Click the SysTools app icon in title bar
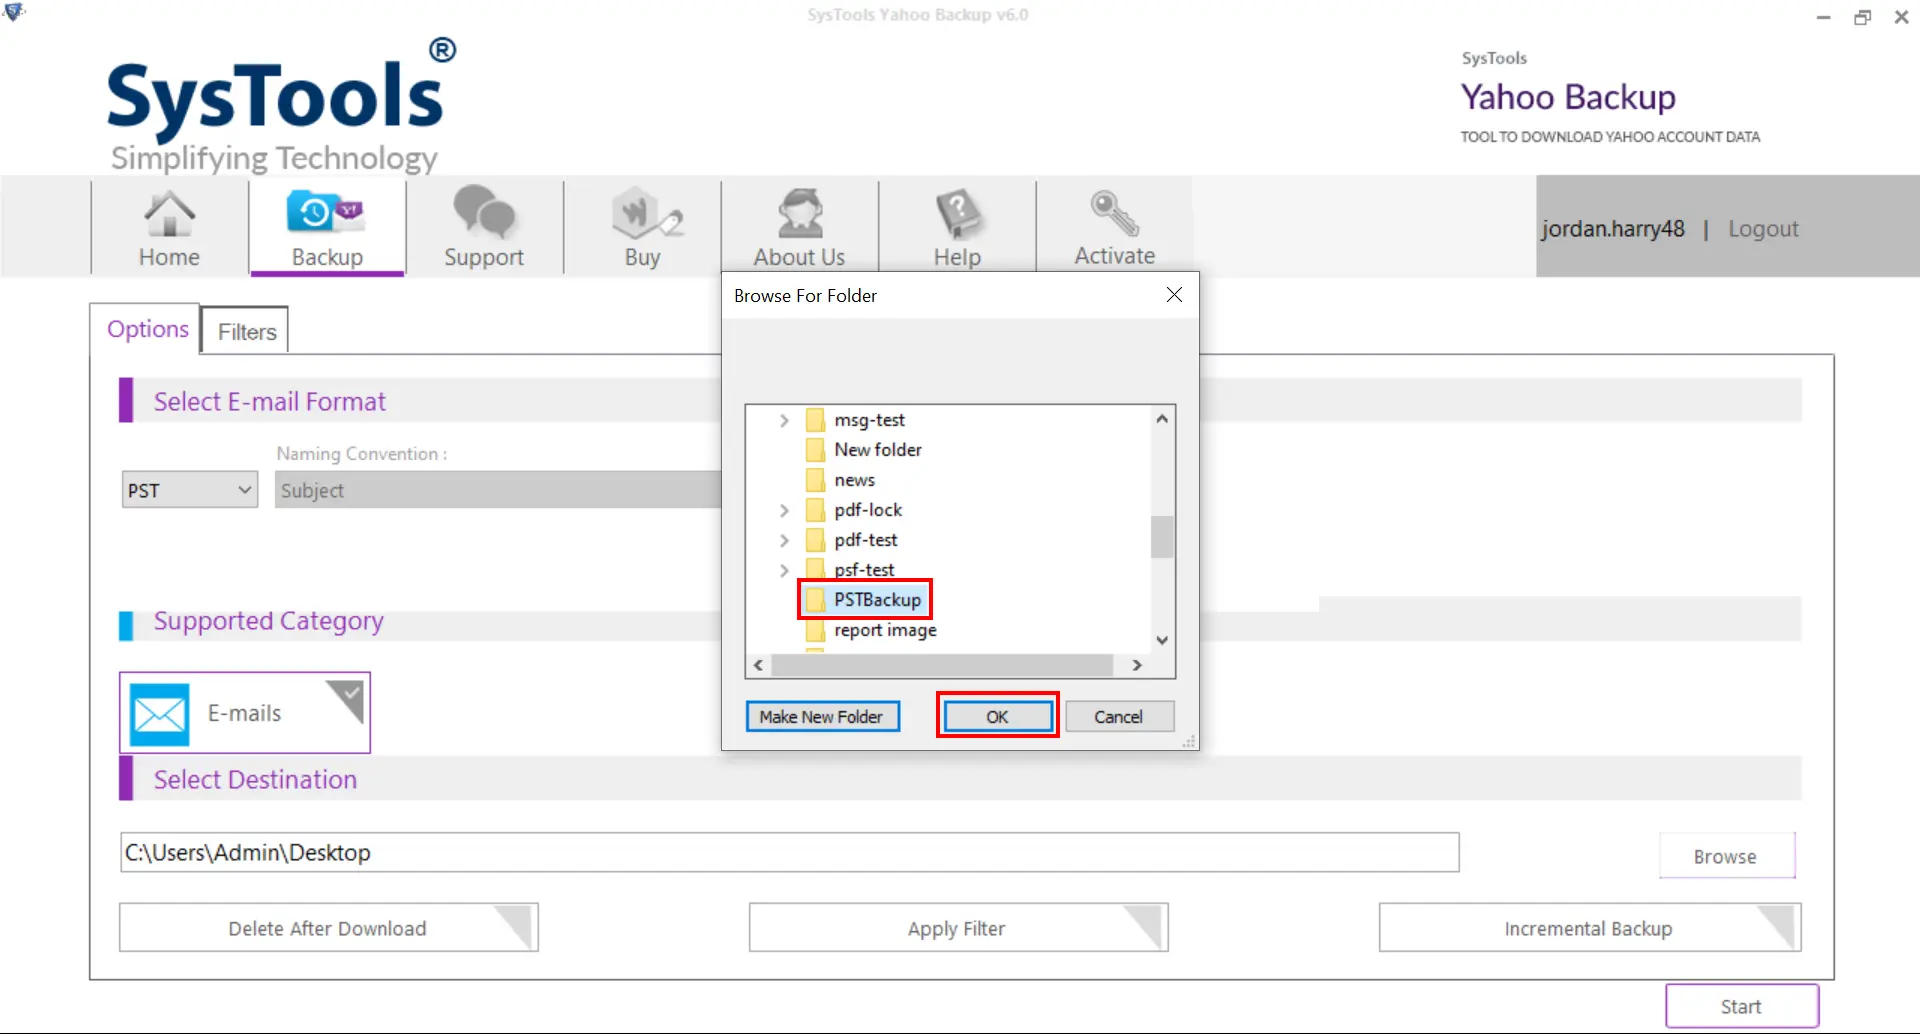The image size is (1920, 1034). 14,13
